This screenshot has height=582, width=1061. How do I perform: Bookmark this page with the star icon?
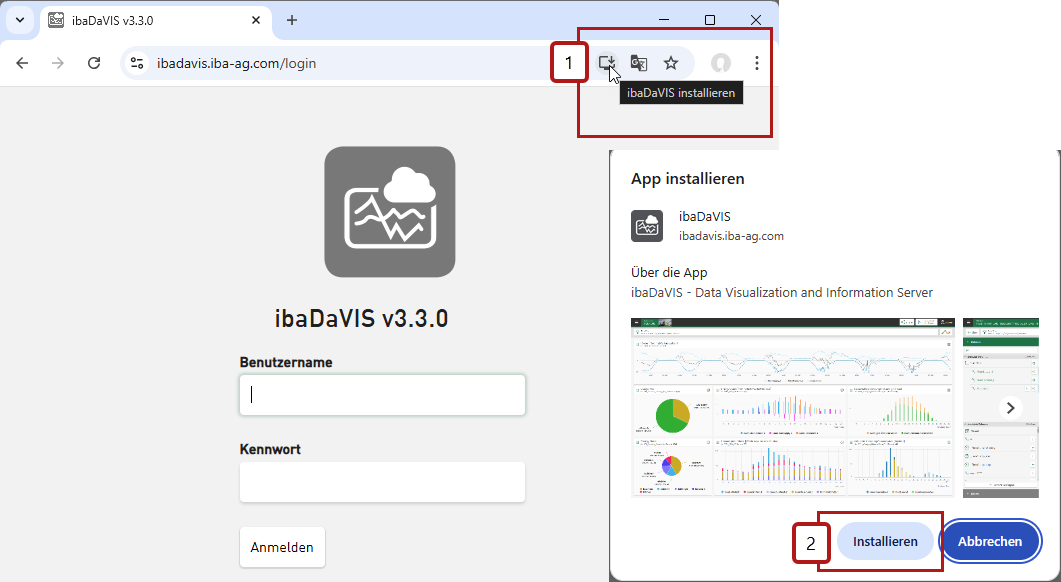pyautogui.click(x=671, y=63)
